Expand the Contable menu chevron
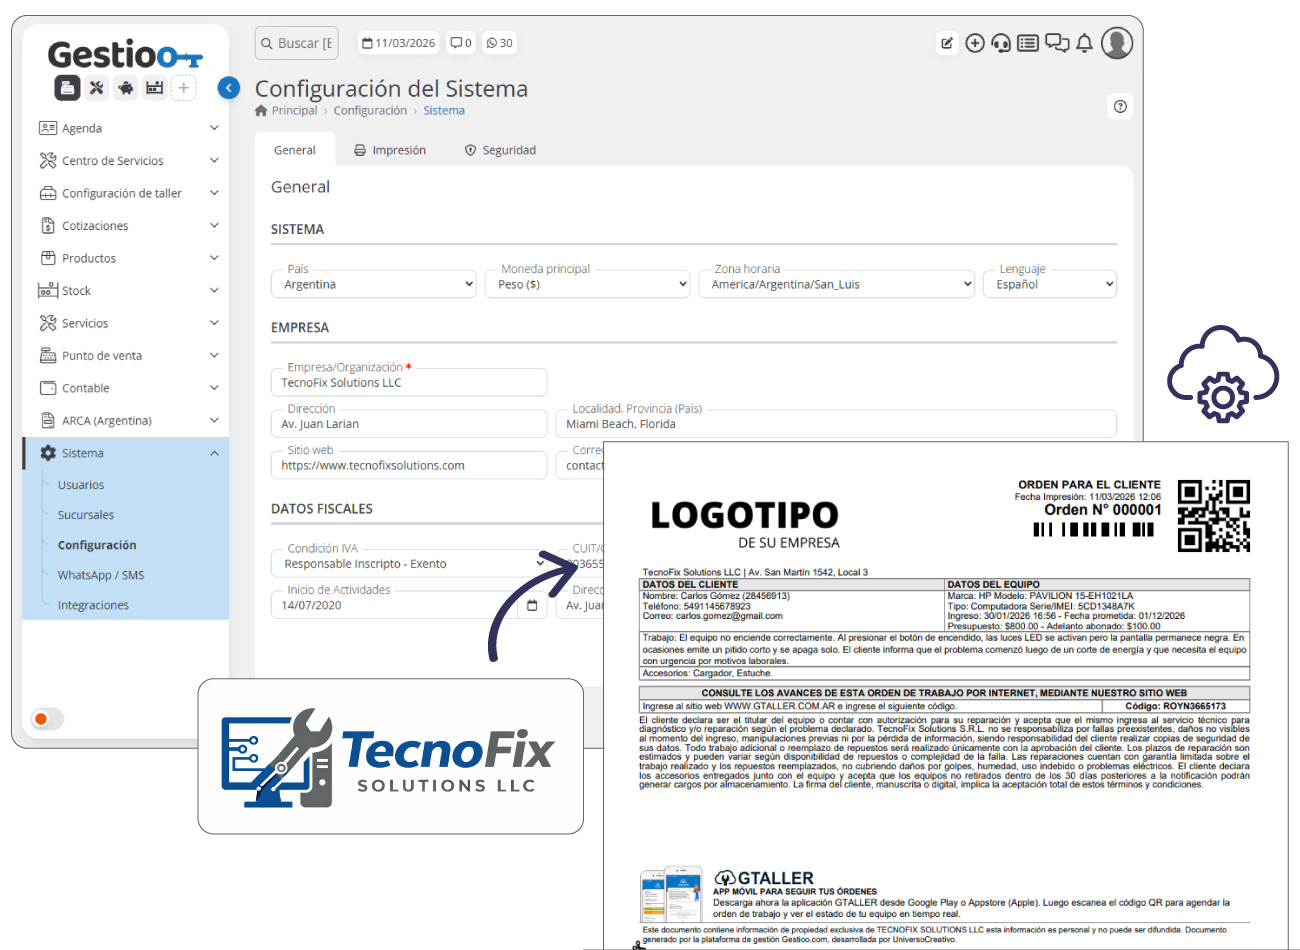This screenshot has height=950, width=1300. (214, 388)
